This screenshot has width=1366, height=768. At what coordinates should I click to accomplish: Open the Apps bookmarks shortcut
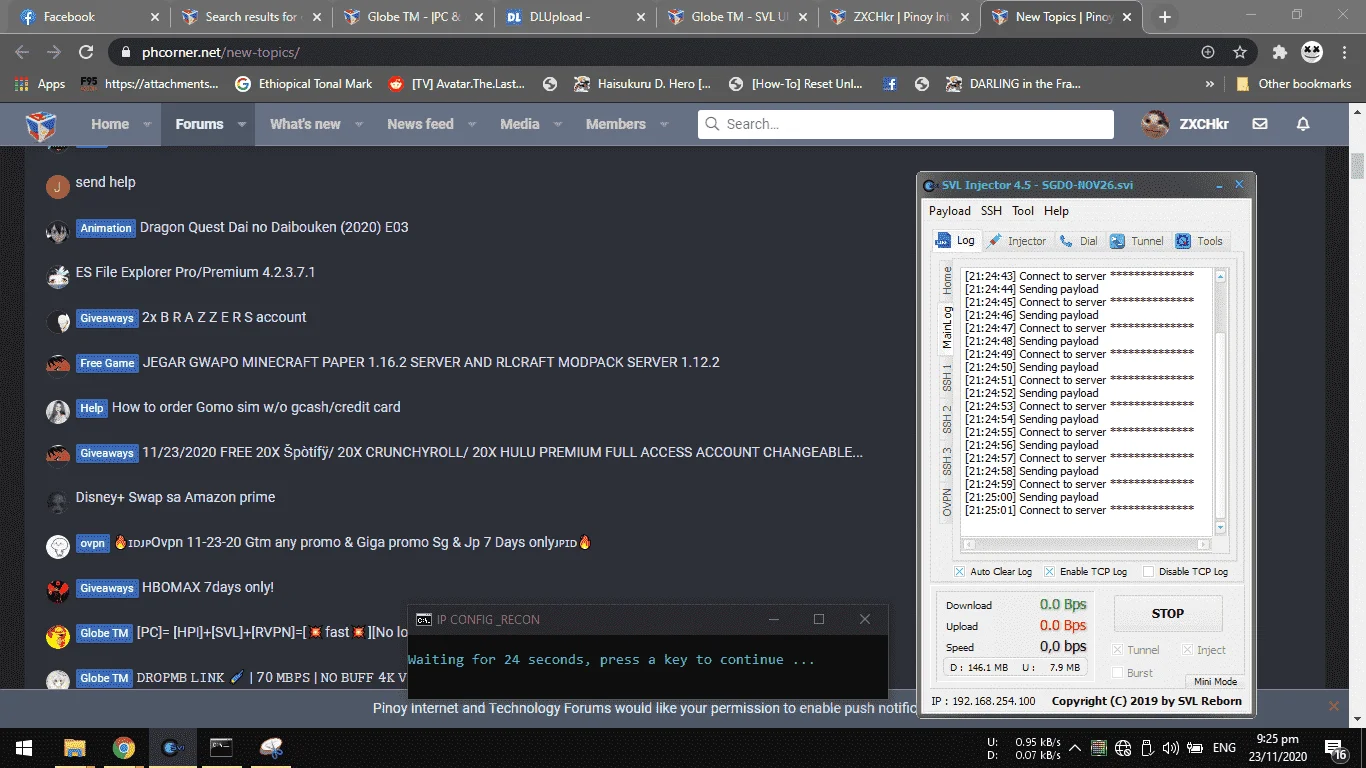coord(40,84)
